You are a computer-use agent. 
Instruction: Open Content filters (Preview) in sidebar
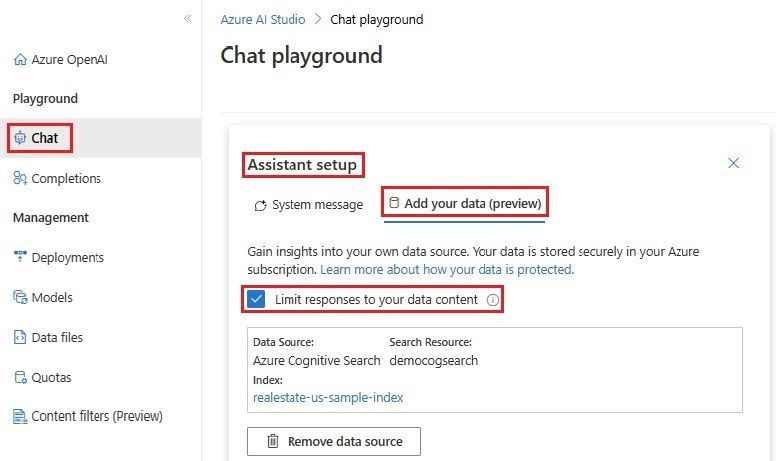pyautogui.click(x=97, y=416)
